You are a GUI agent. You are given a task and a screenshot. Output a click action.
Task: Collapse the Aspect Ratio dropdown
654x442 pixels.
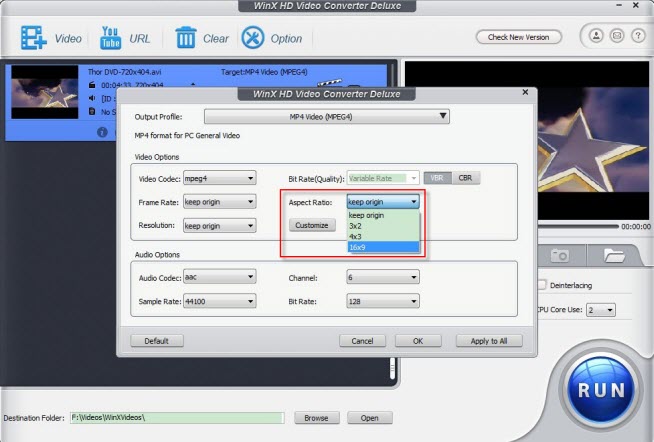(383, 202)
